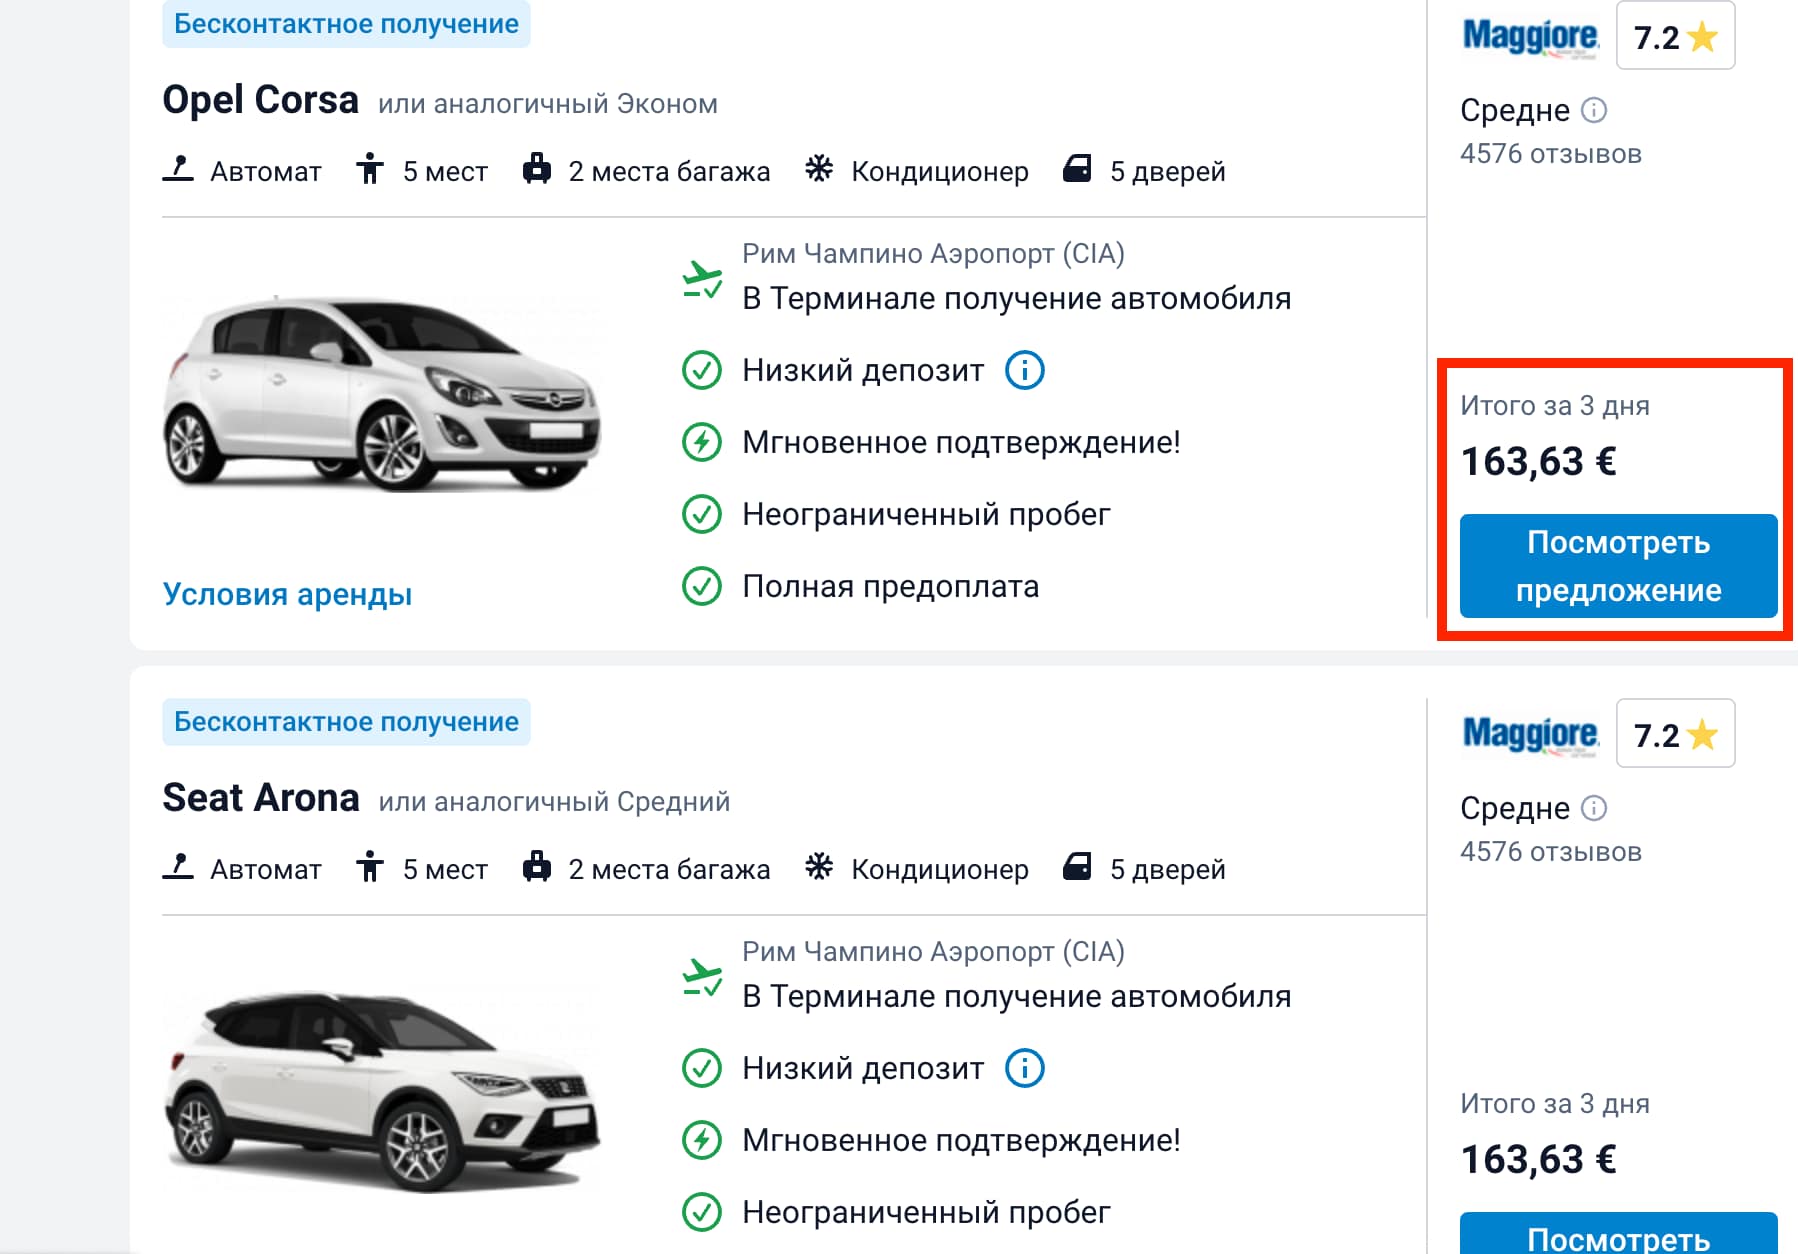
Task: Click car door icon for Seat Arona
Action: pos(1077,867)
